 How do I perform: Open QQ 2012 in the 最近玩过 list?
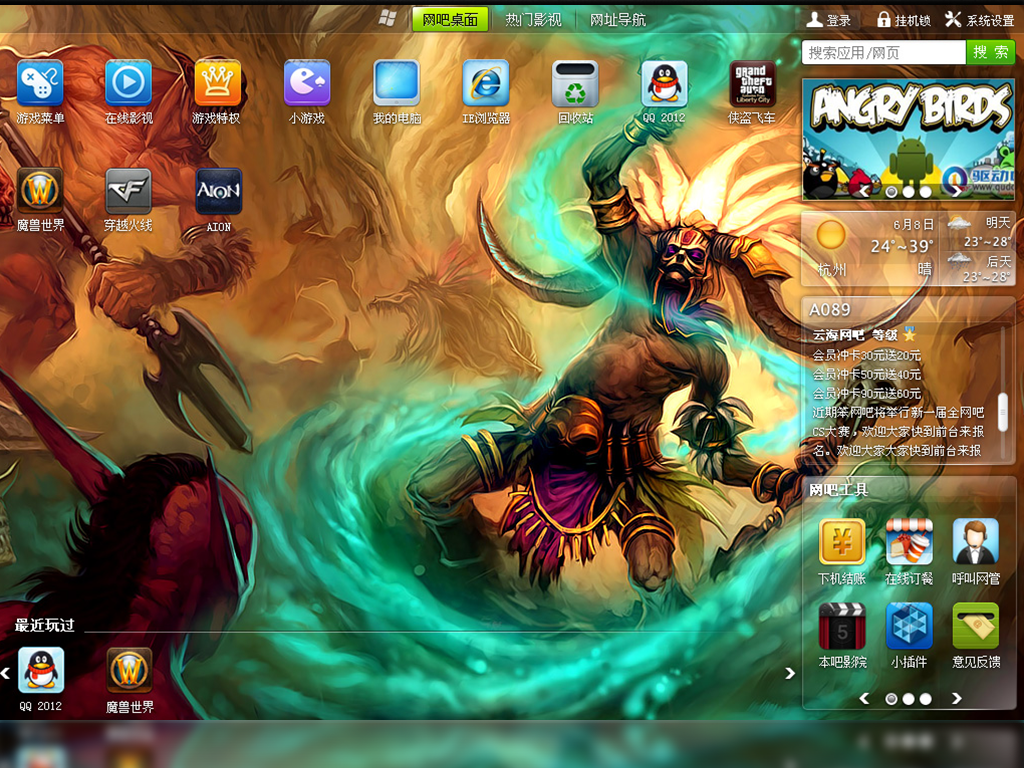point(40,670)
